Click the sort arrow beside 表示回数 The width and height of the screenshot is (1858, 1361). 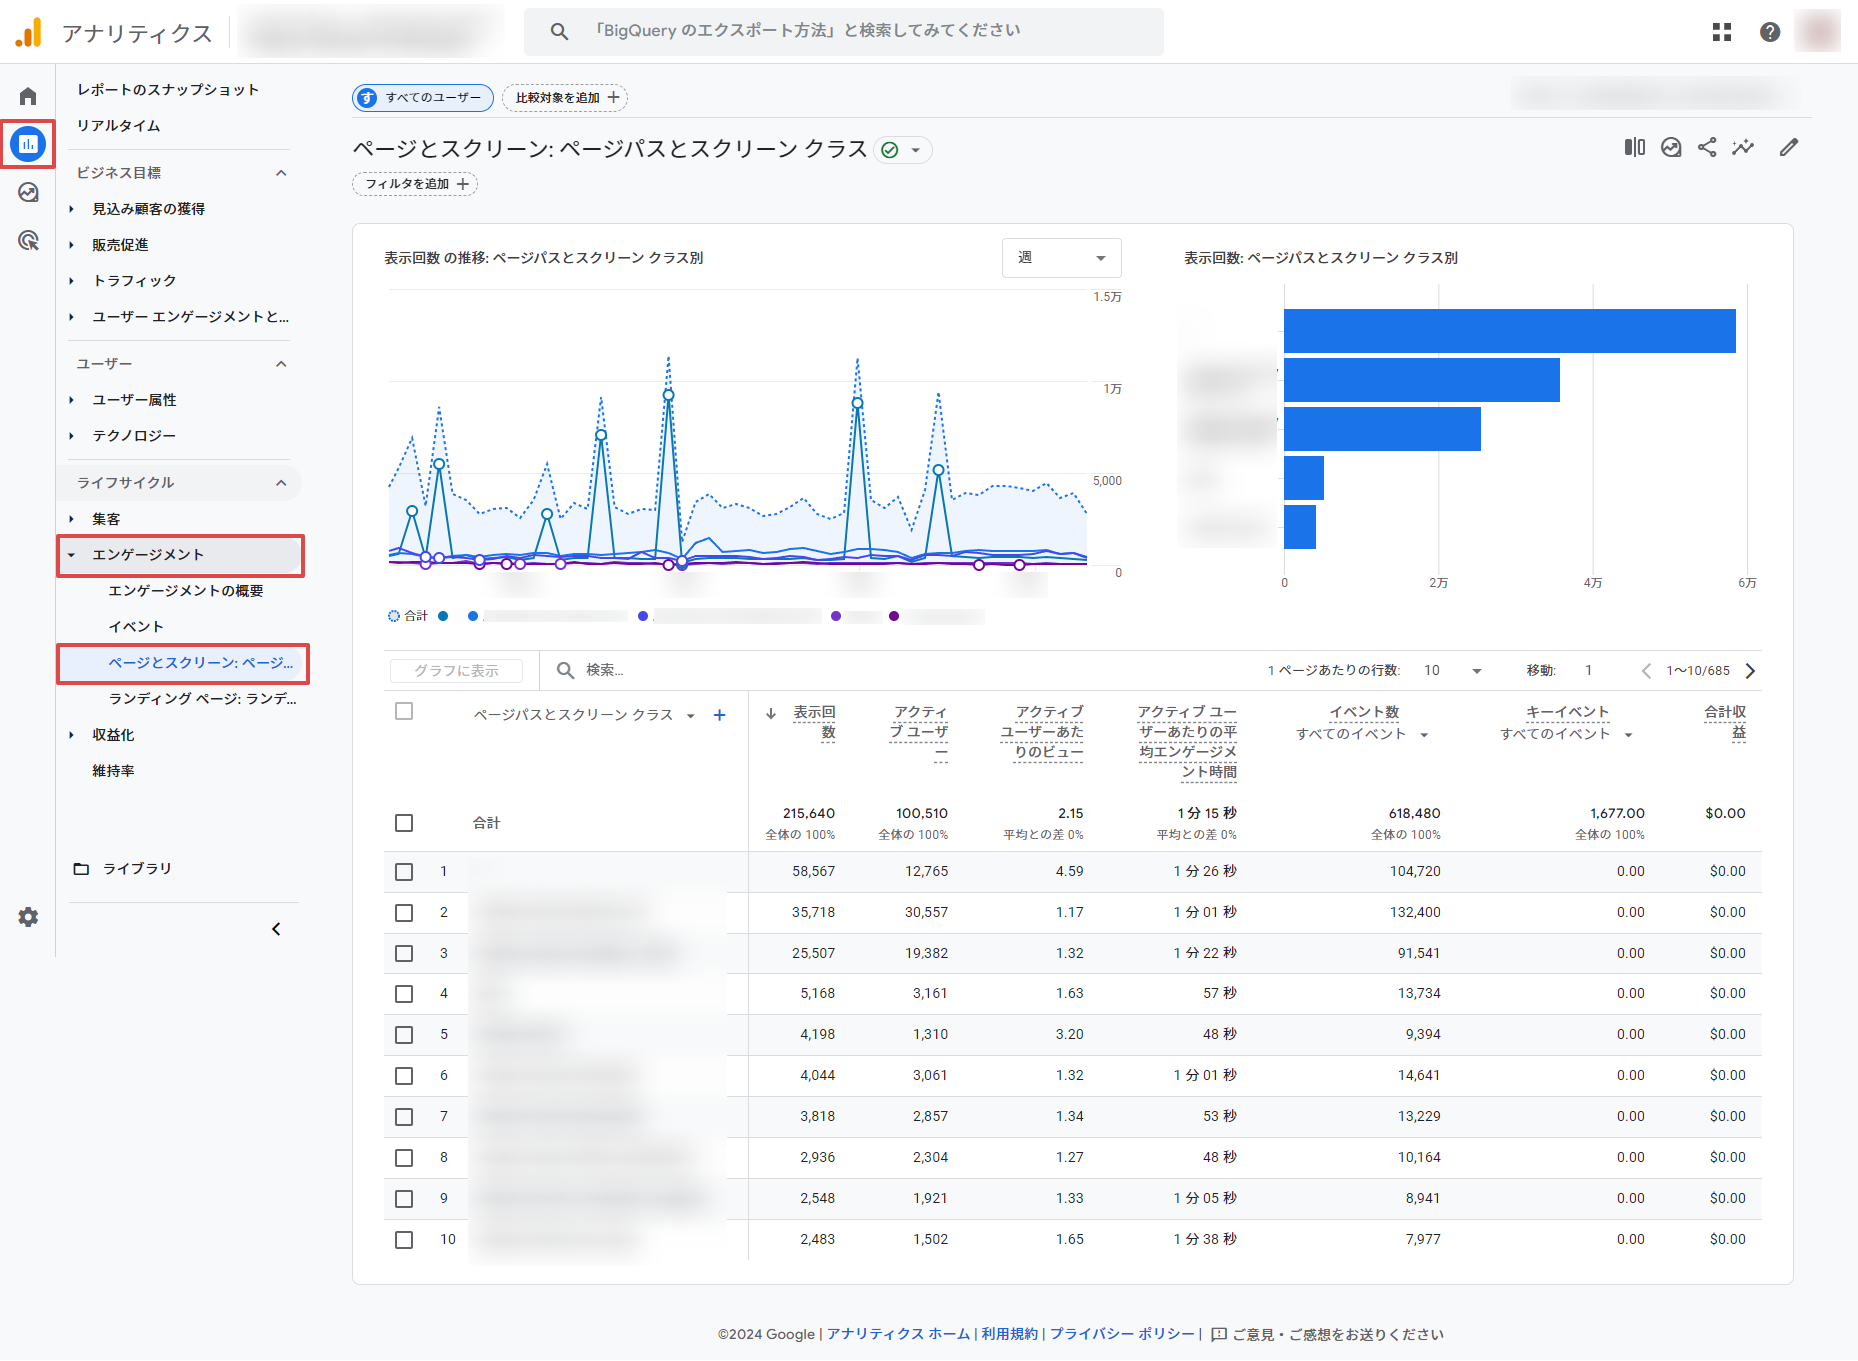(x=771, y=713)
